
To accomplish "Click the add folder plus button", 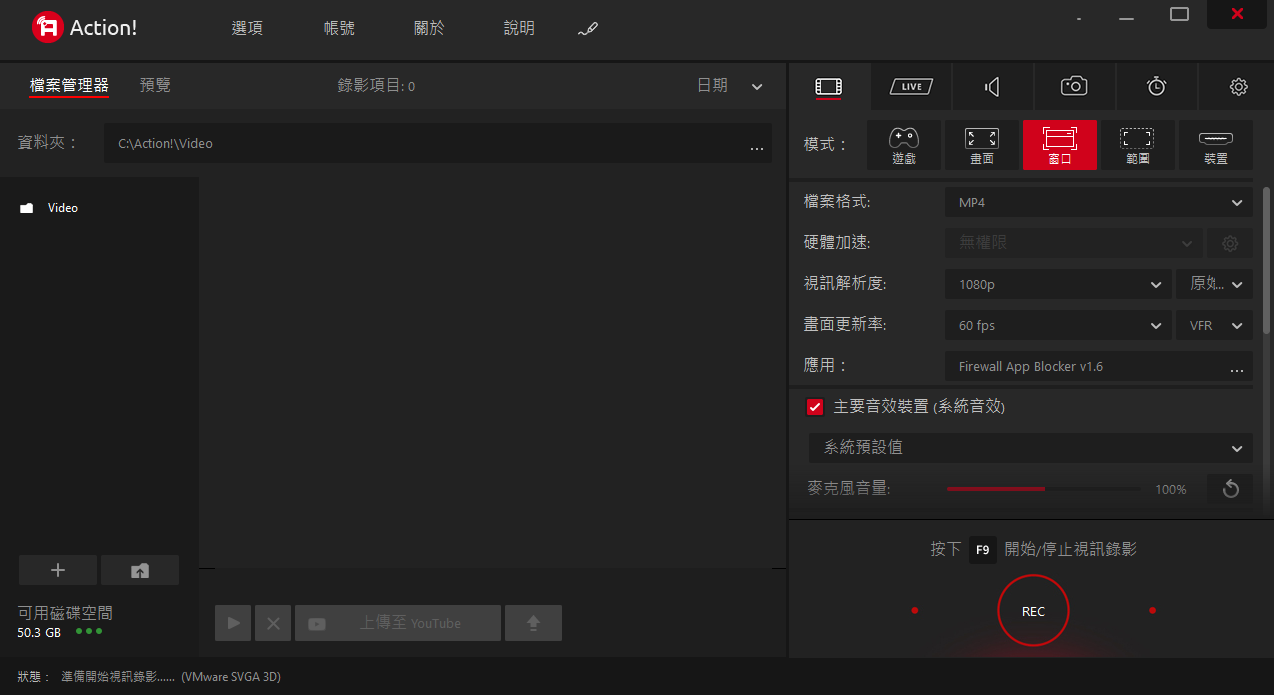I will (x=58, y=570).
